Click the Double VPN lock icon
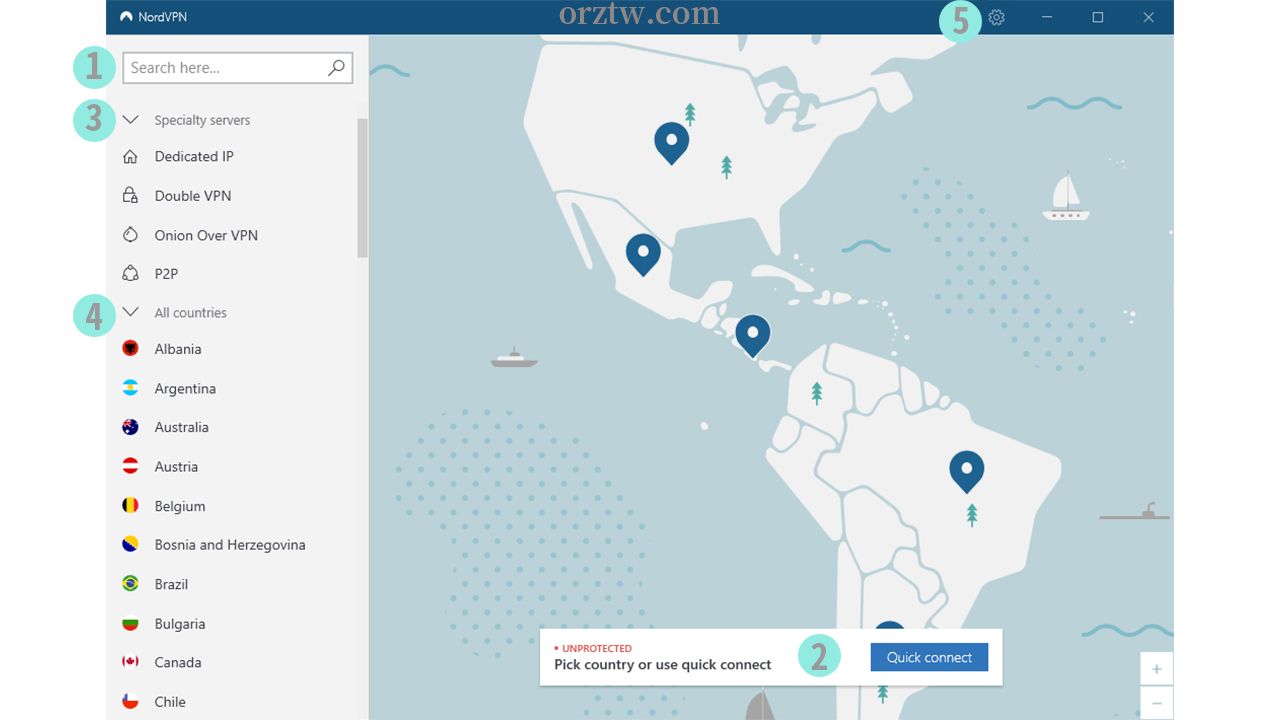1280x720 pixels. click(130, 195)
